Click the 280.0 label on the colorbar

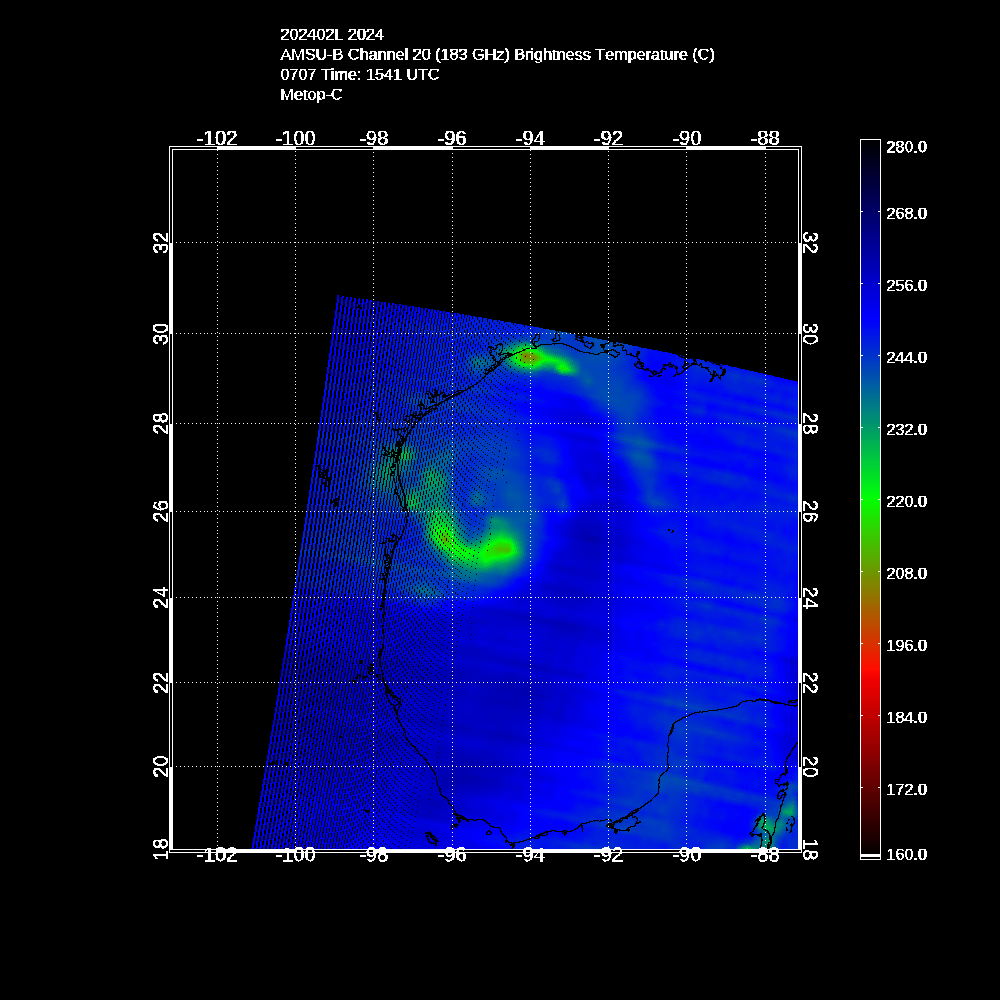click(x=907, y=147)
